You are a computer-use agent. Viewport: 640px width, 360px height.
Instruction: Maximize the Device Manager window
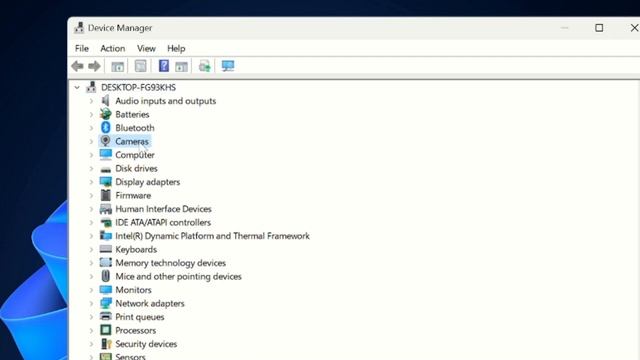click(x=599, y=28)
